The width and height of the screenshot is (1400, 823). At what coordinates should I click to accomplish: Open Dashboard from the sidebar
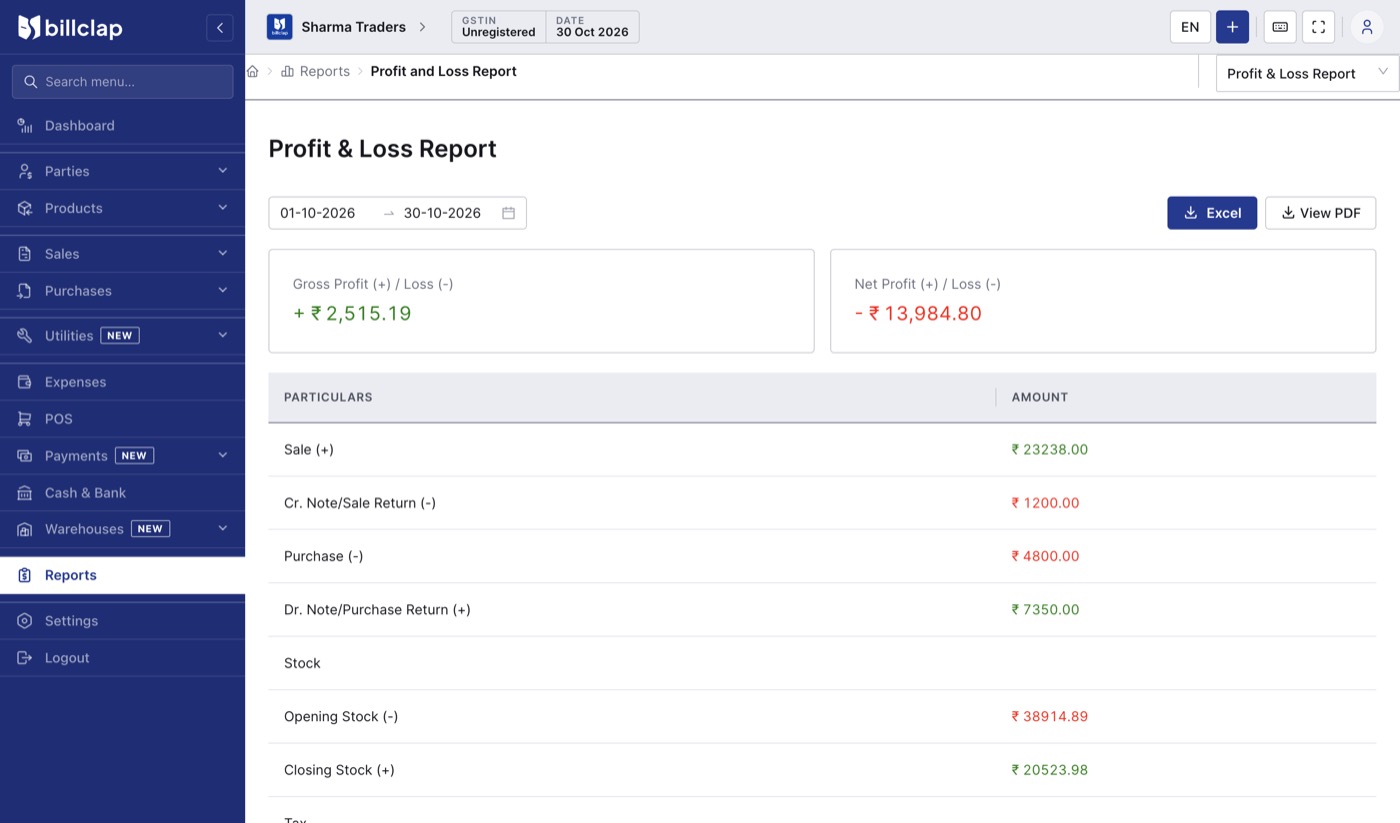[122, 125]
